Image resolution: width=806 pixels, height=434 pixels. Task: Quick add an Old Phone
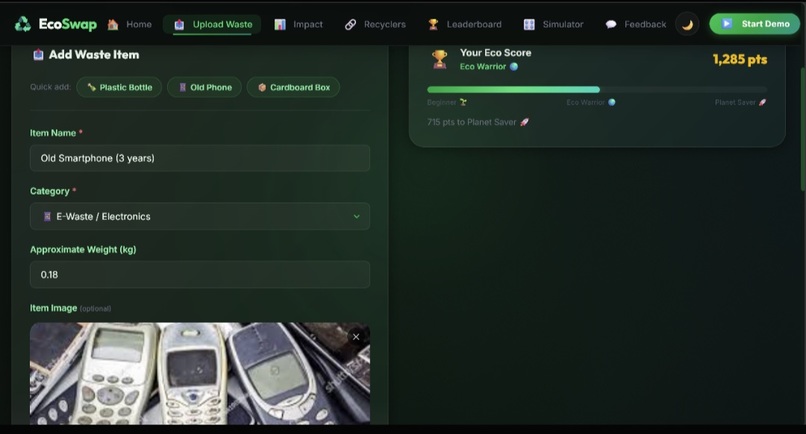(x=205, y=87)
